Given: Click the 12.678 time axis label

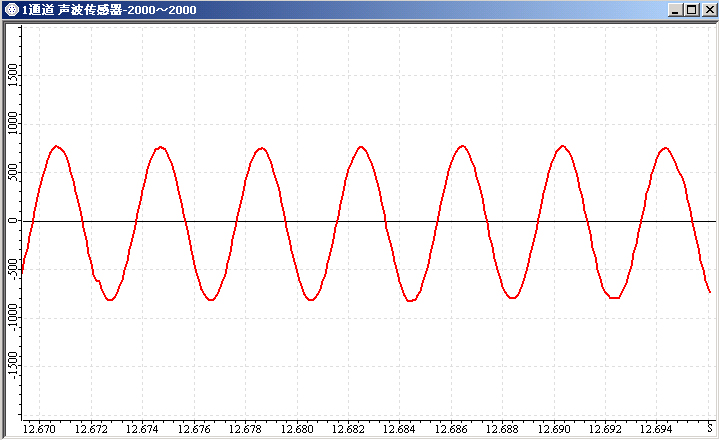Looking at the screenshot, I should point(246,429).
